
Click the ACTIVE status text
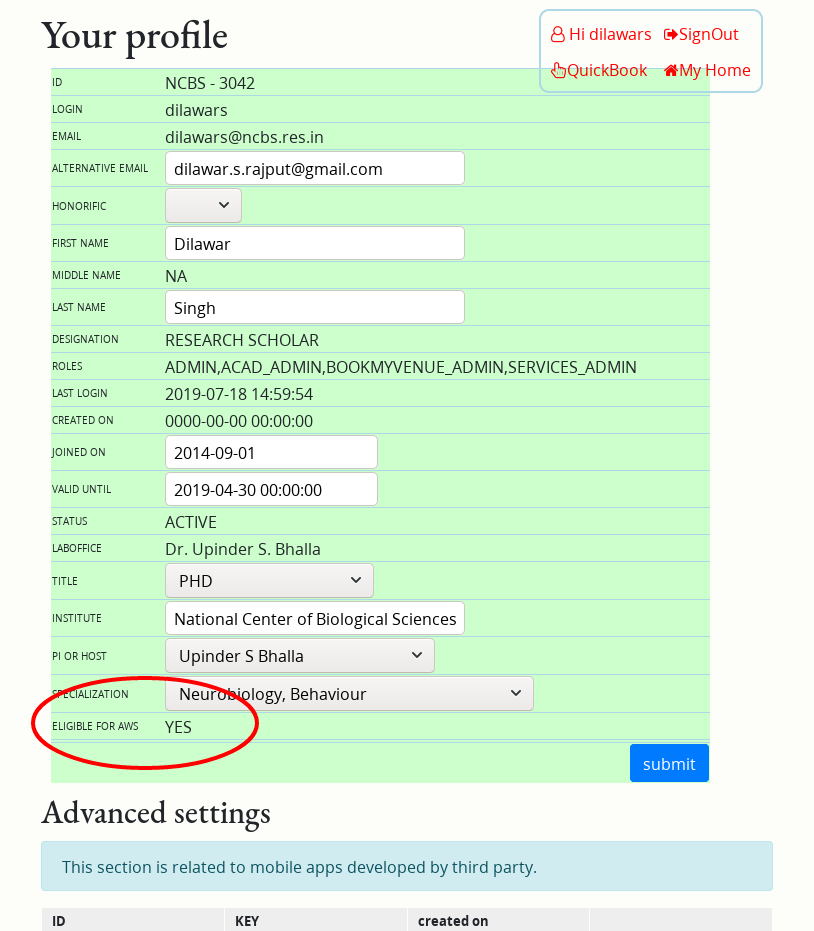pyautogui.click(x=191, y=522)
